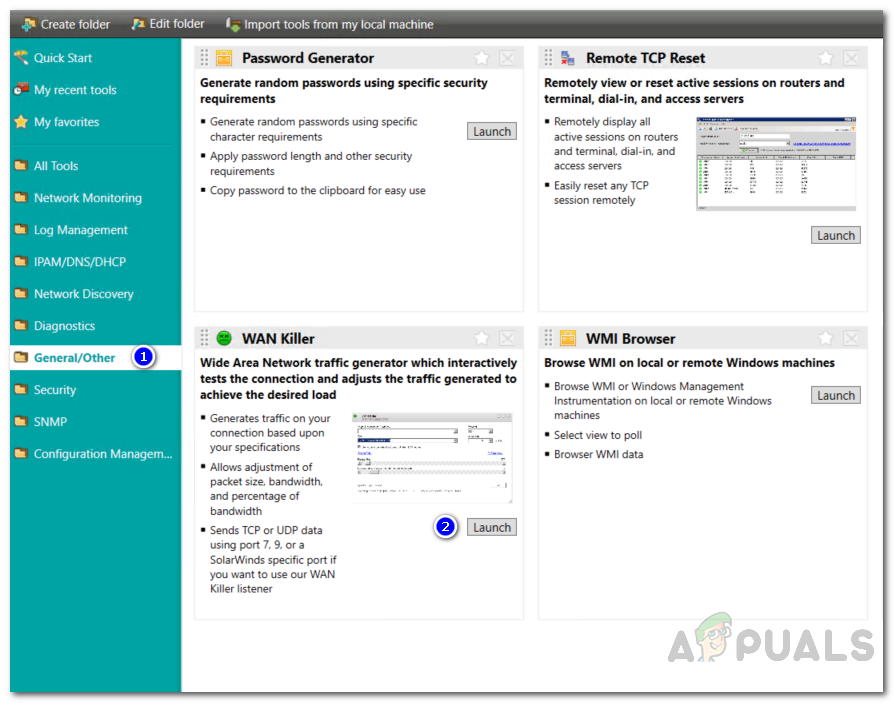Open the Network Monitoring category

tap(88, 197)
